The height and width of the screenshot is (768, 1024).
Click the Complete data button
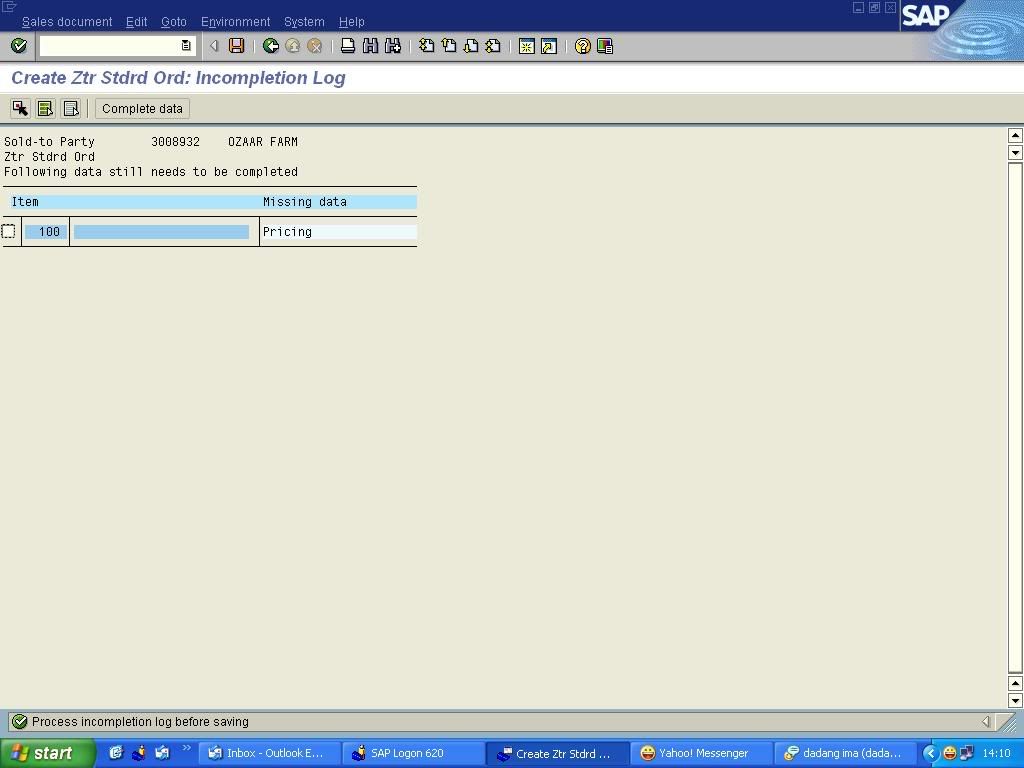point(142,108)
